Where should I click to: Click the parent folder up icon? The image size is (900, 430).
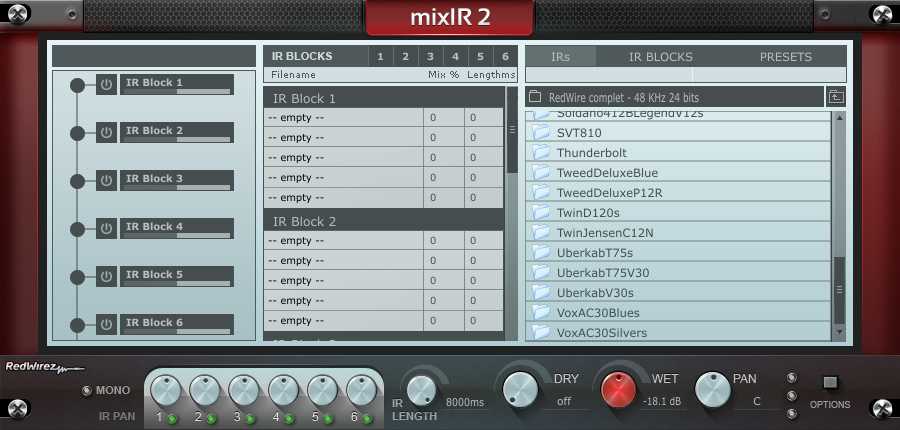835,97
